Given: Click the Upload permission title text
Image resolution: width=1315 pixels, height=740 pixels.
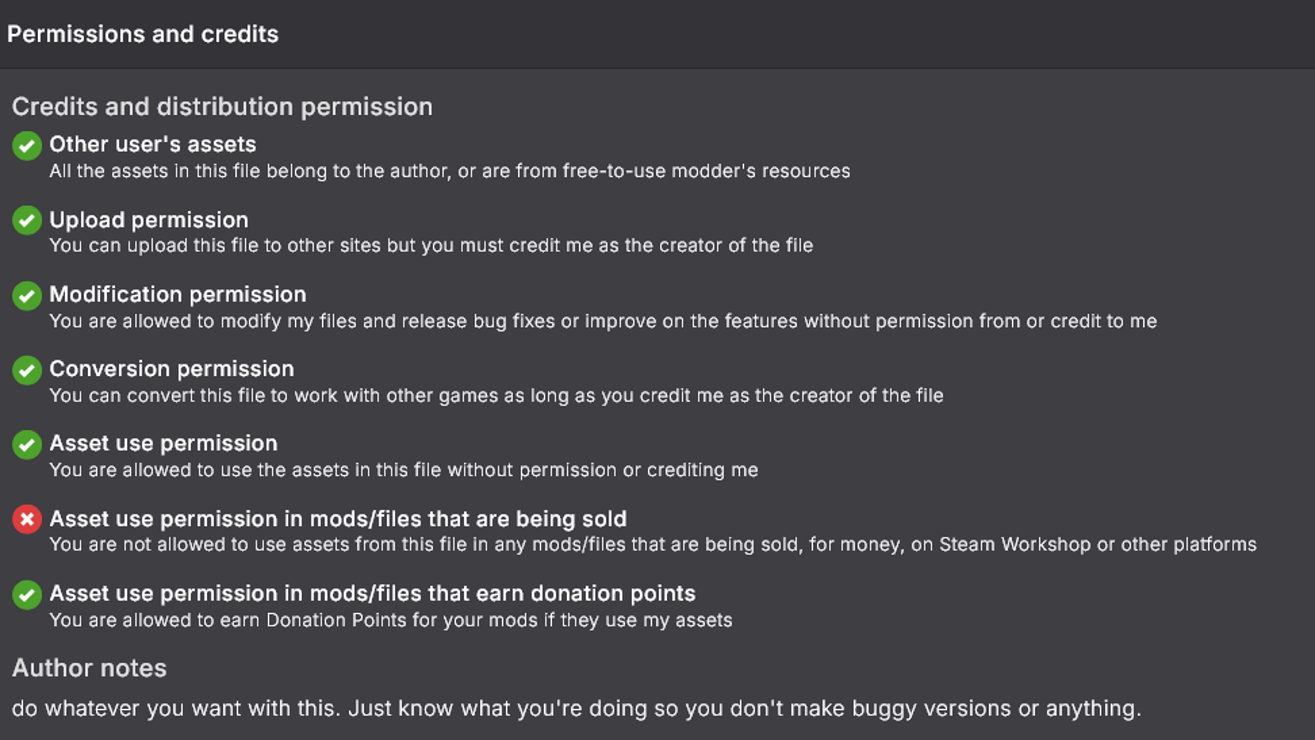Looking at the screenshot, I should 149,220.
